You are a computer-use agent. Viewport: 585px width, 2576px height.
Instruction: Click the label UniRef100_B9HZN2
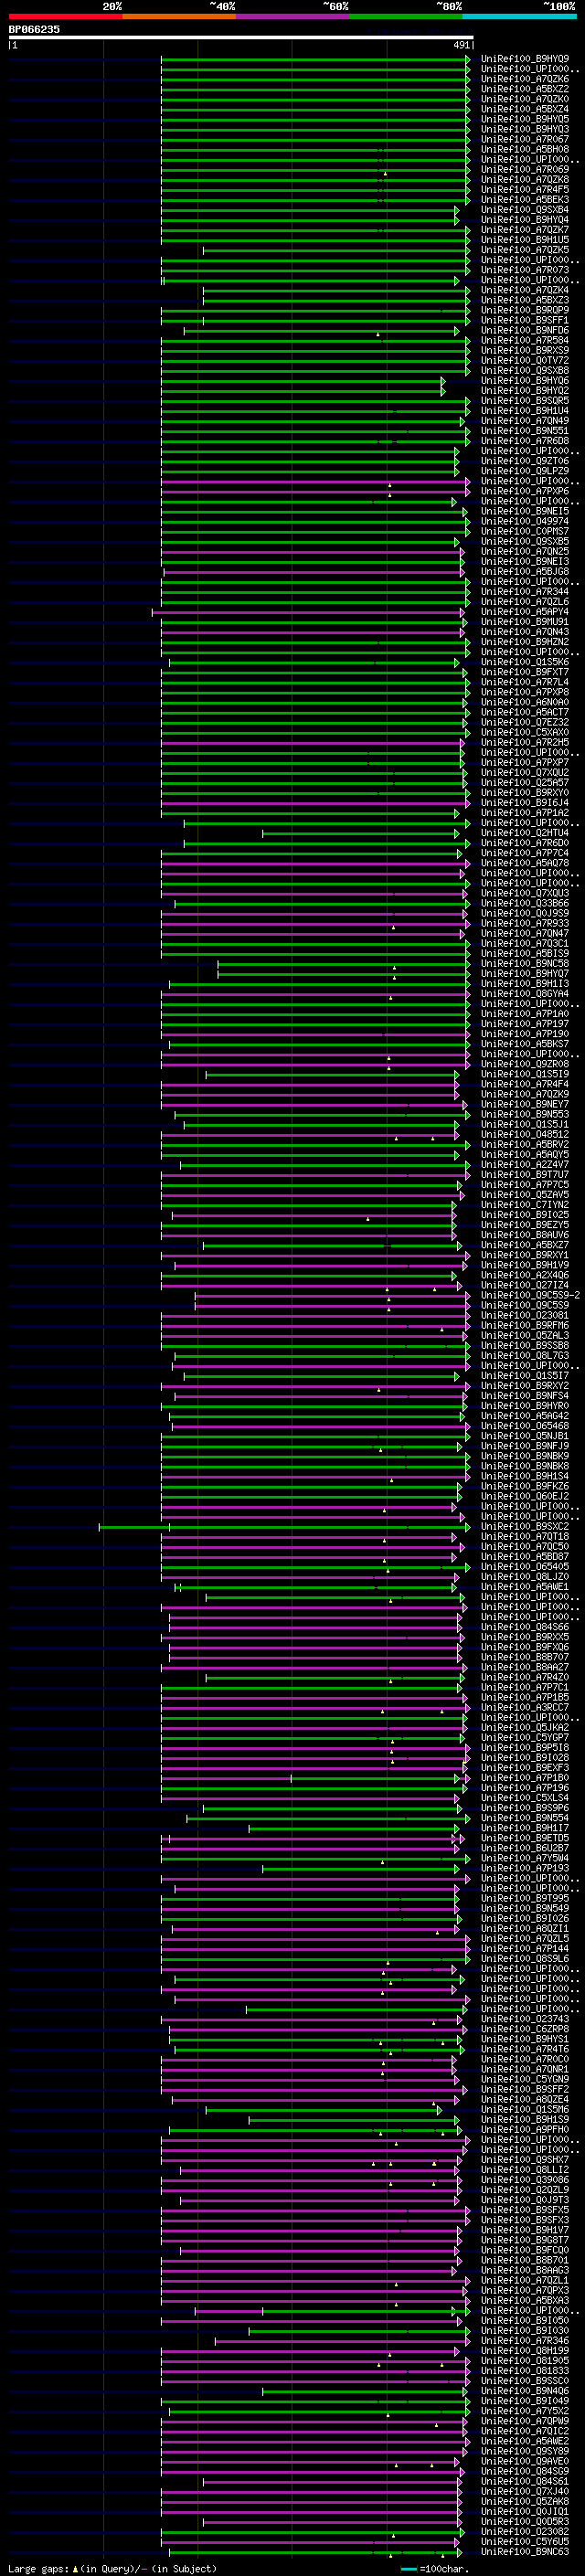525,642
